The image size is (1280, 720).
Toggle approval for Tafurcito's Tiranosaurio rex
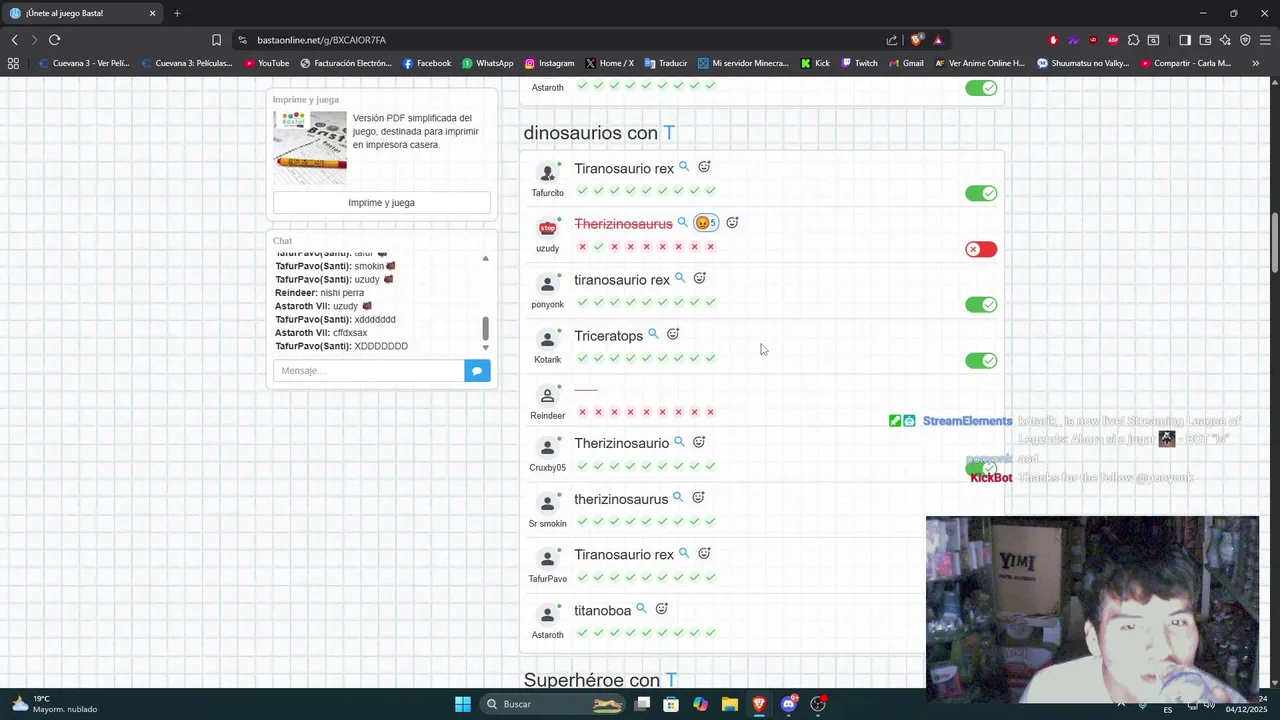coord(981,193)
